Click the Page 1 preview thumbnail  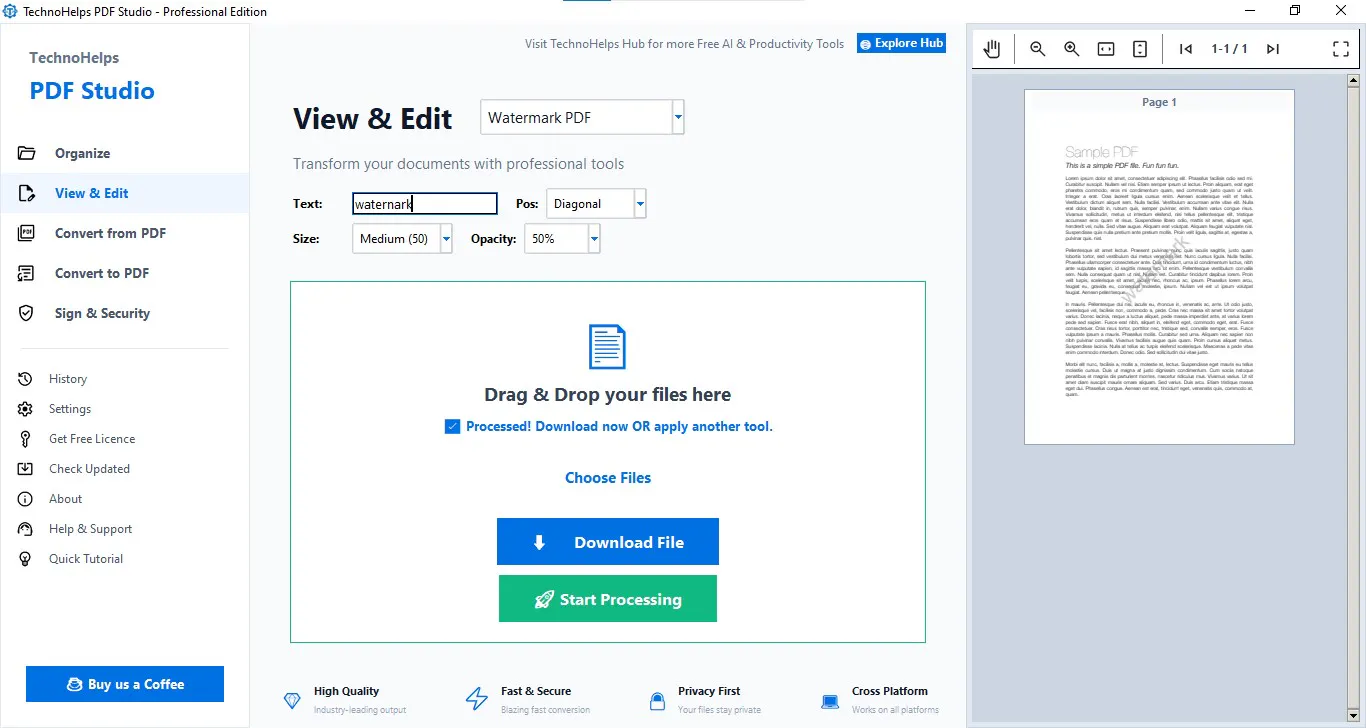click(1159, 267)
